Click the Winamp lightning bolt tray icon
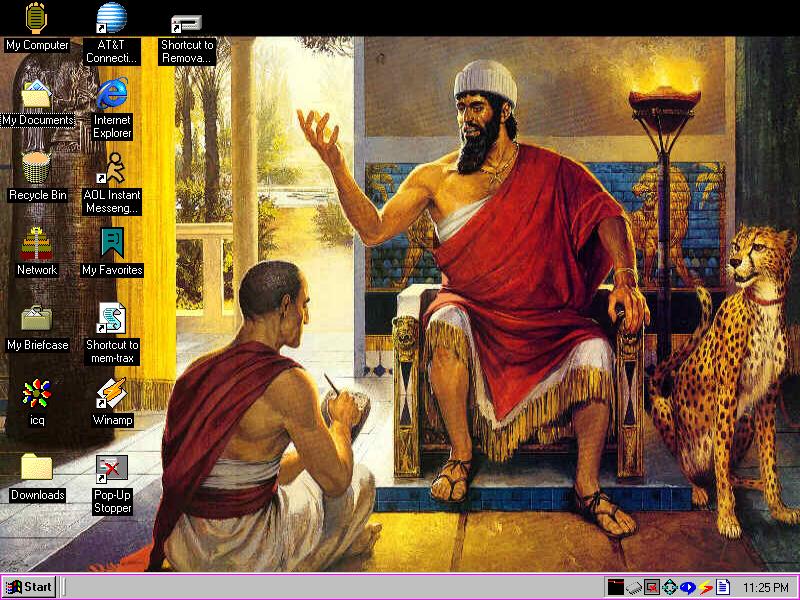 (x=706, y=588)
